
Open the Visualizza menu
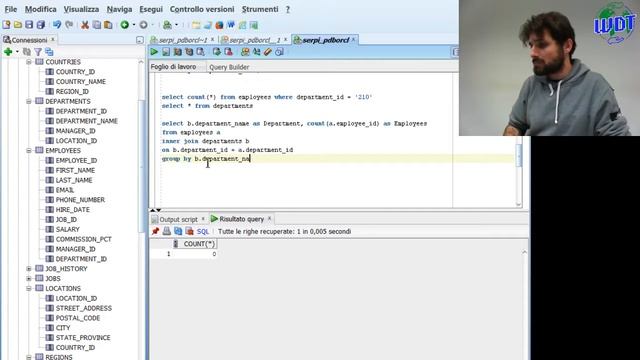coord(81,9)
